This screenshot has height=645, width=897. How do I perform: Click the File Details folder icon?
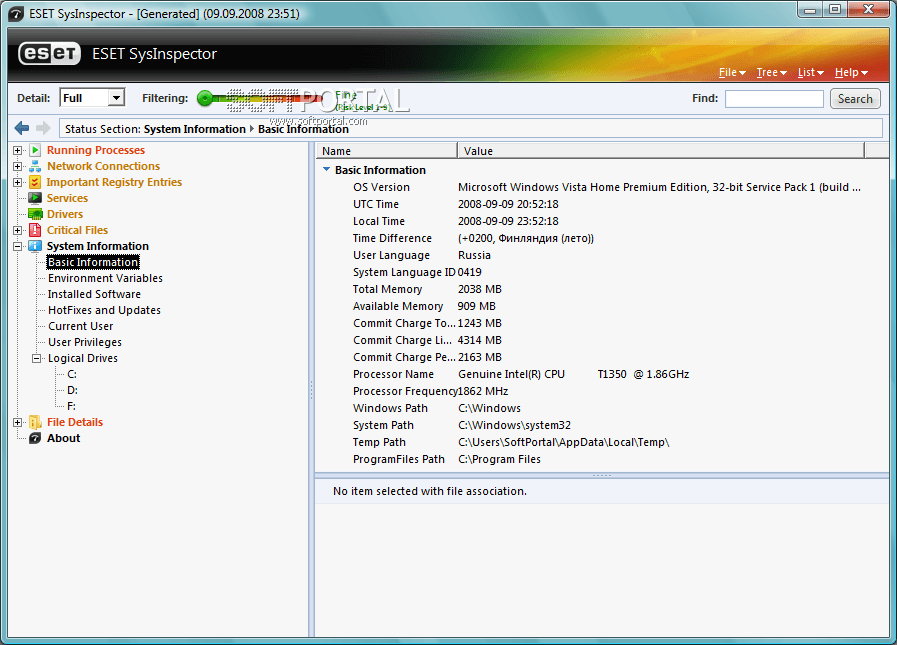(x=35, y=422)
